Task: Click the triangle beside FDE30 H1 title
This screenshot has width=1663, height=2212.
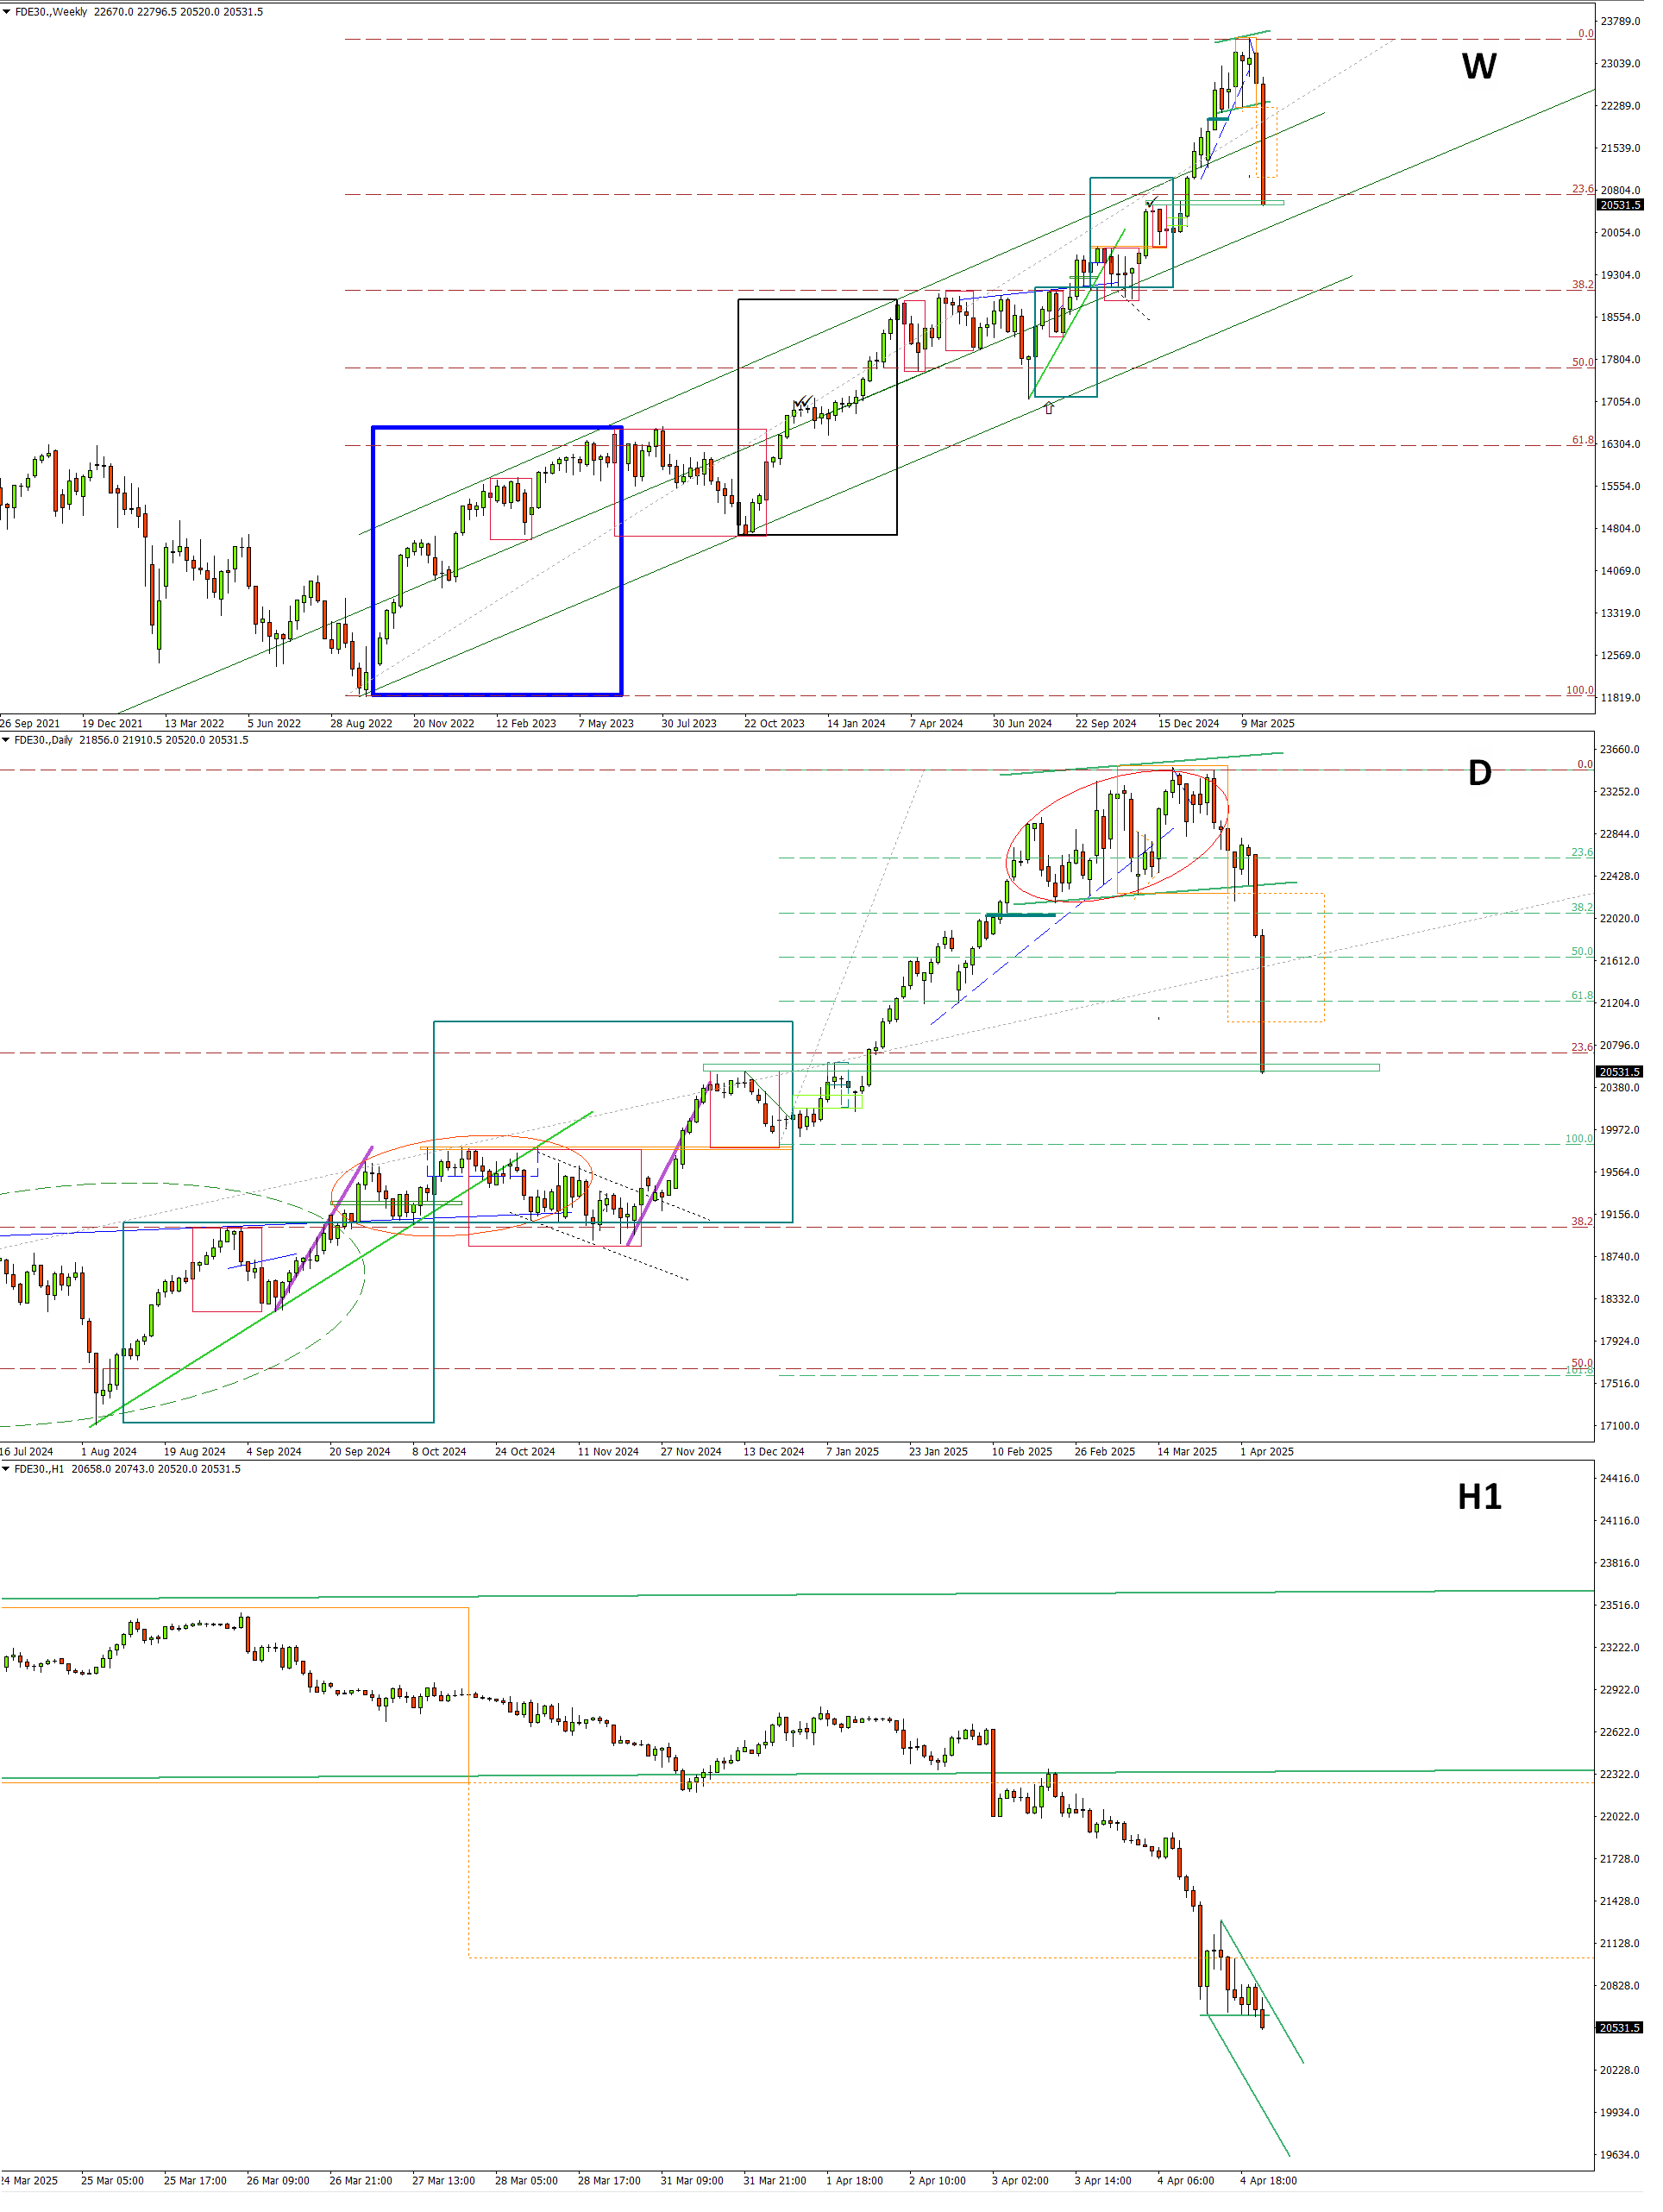Action: click(6, 1469)
